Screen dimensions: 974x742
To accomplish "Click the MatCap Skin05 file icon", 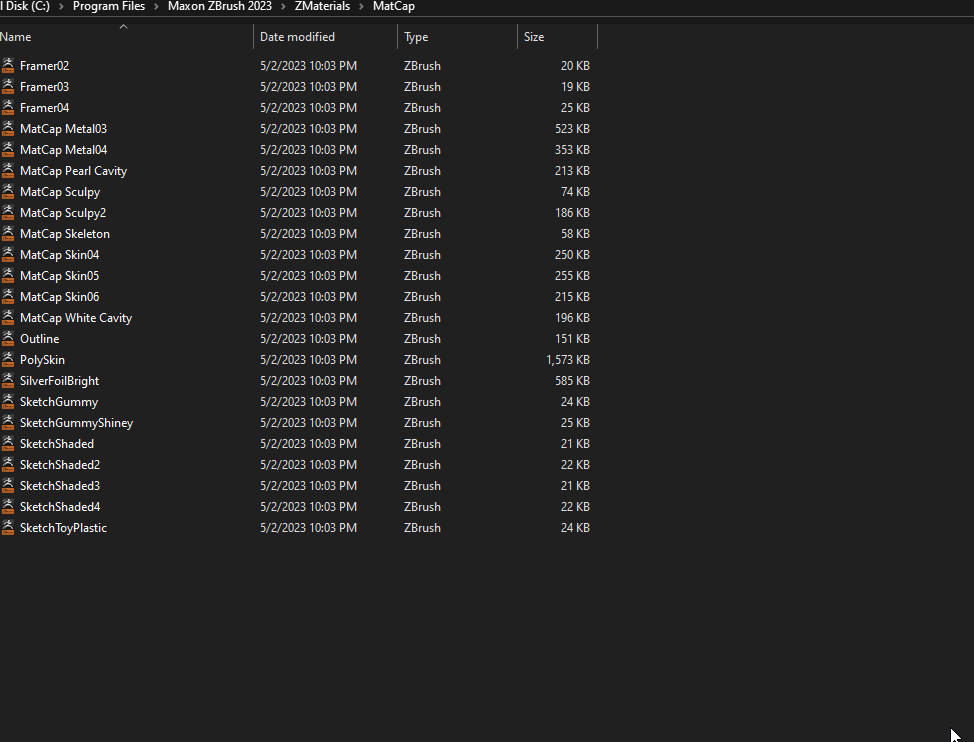I will (8, 276).
